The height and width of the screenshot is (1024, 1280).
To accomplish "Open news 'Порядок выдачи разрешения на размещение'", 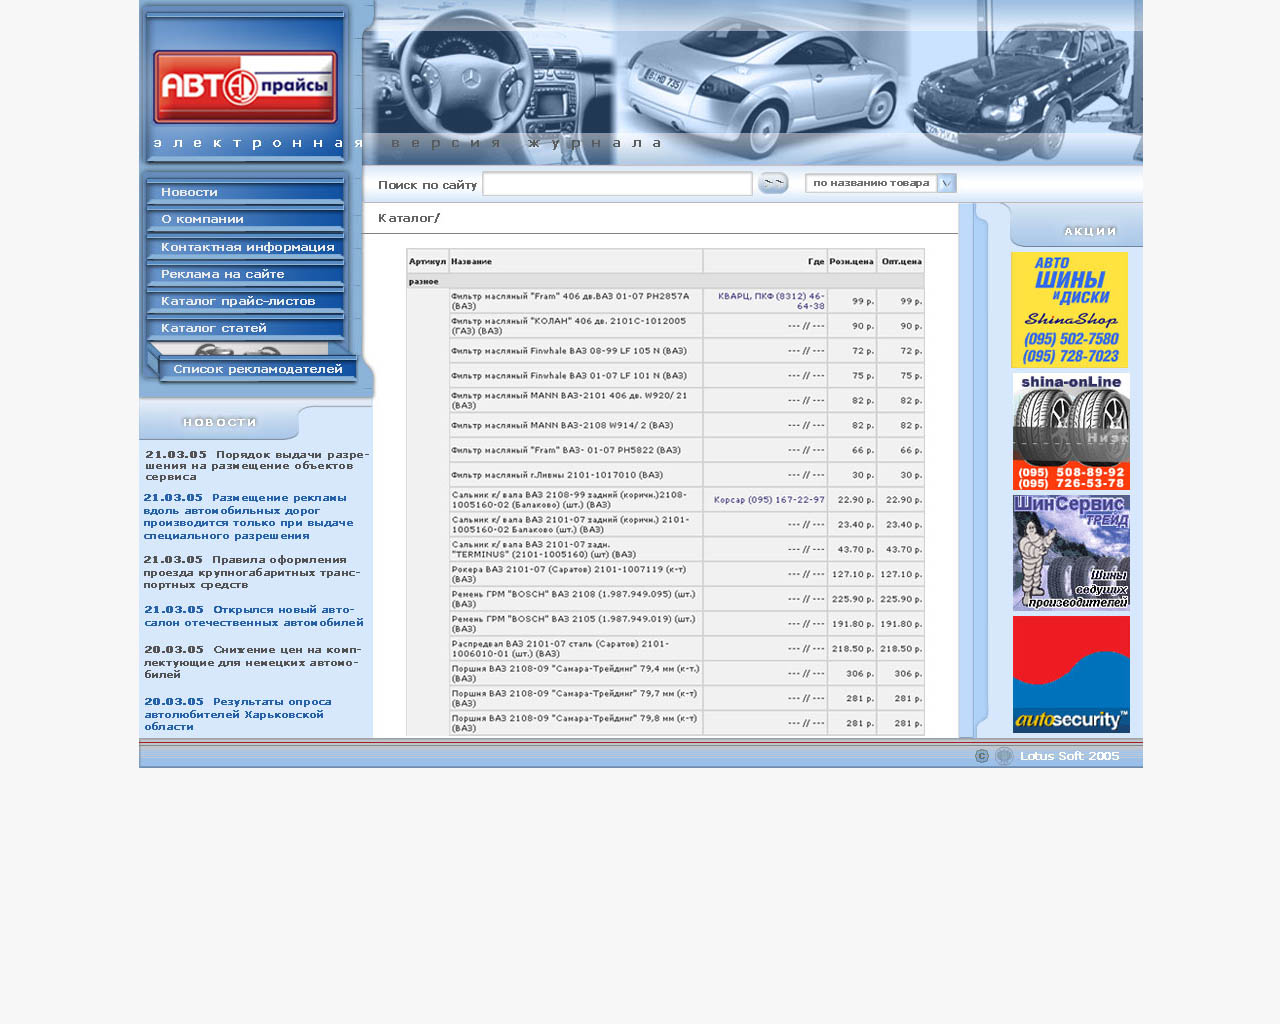I will pyautogui.click(x=257, y=465).
